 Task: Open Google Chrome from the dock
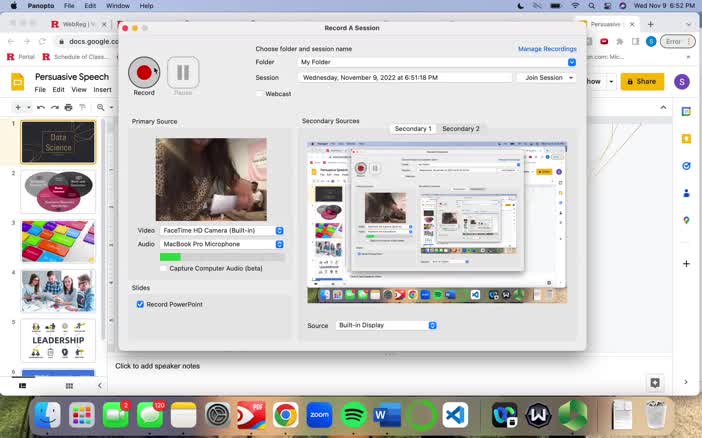coord(285,414)
